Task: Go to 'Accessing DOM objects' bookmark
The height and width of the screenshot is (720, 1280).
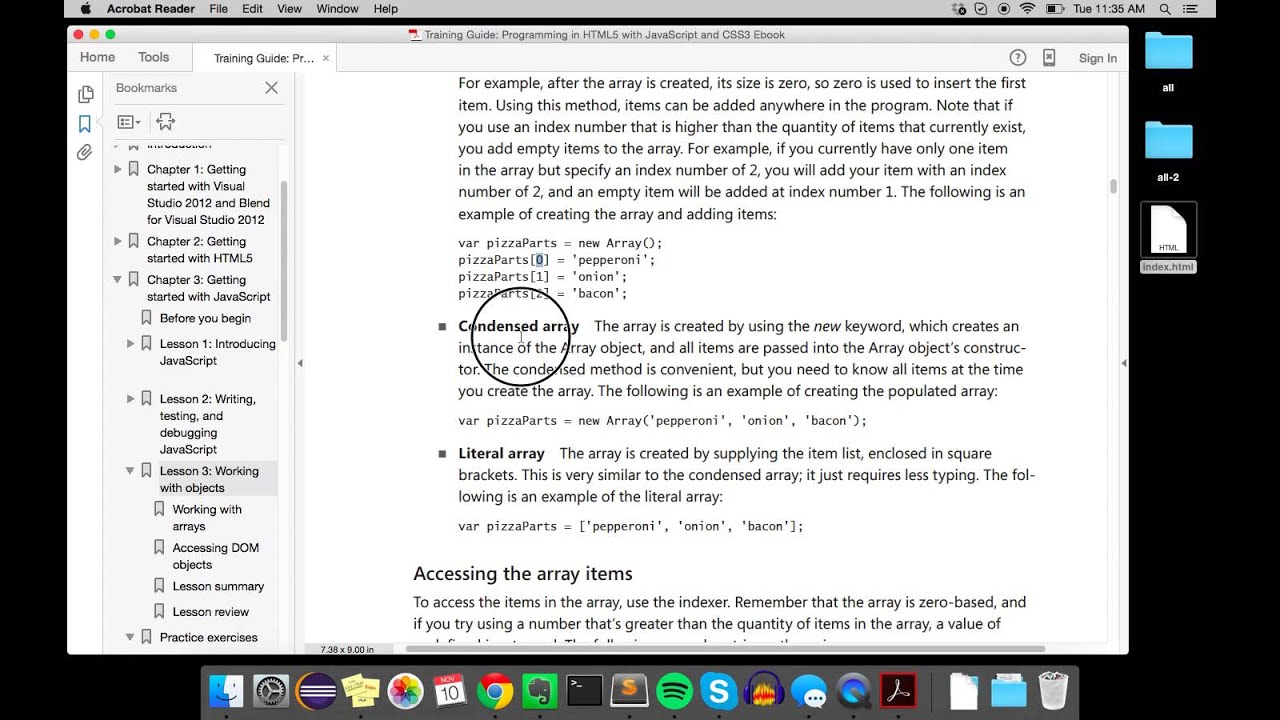Action: (x=215, y=556)
